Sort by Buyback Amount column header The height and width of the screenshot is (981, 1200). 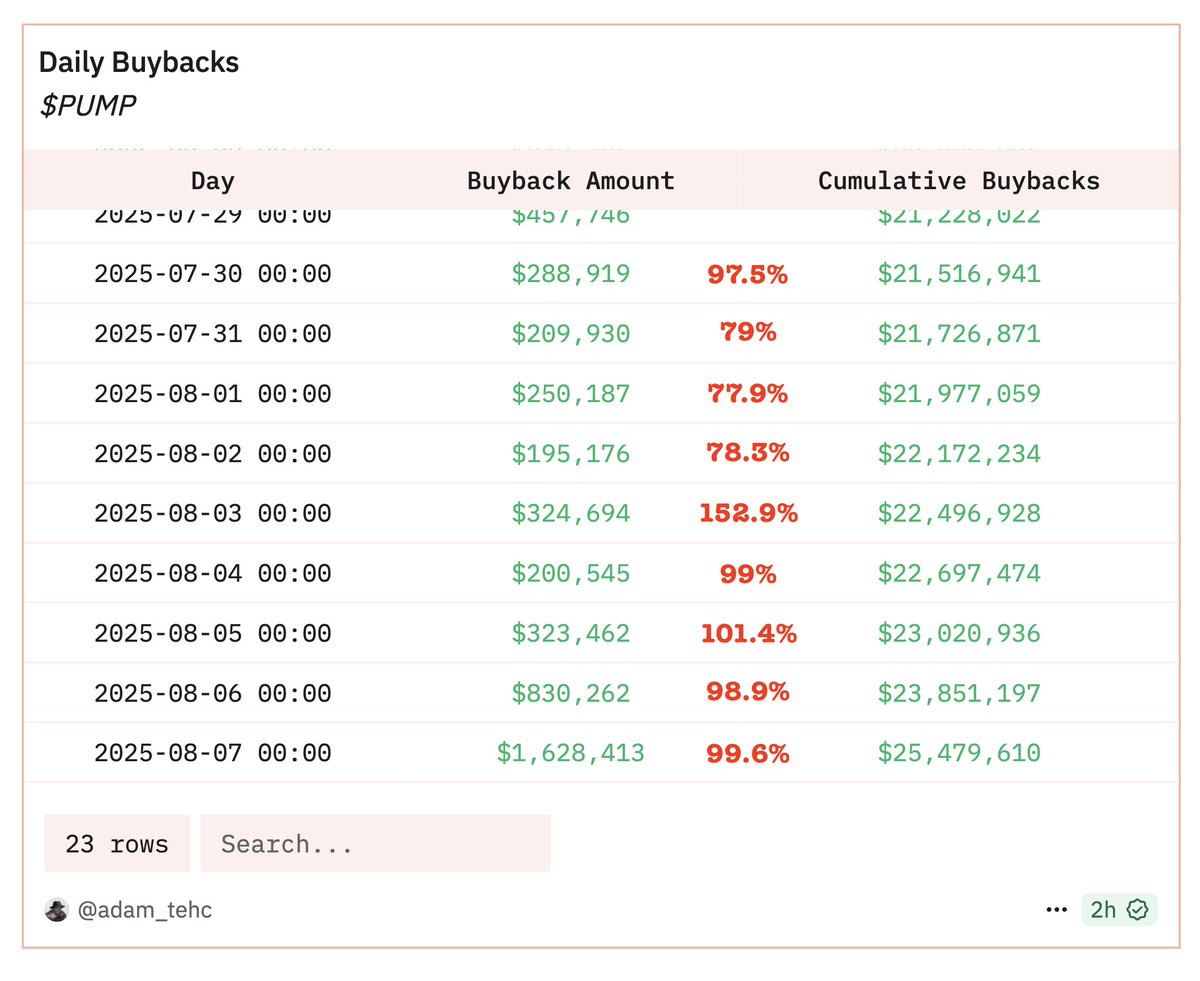[571, 181]
